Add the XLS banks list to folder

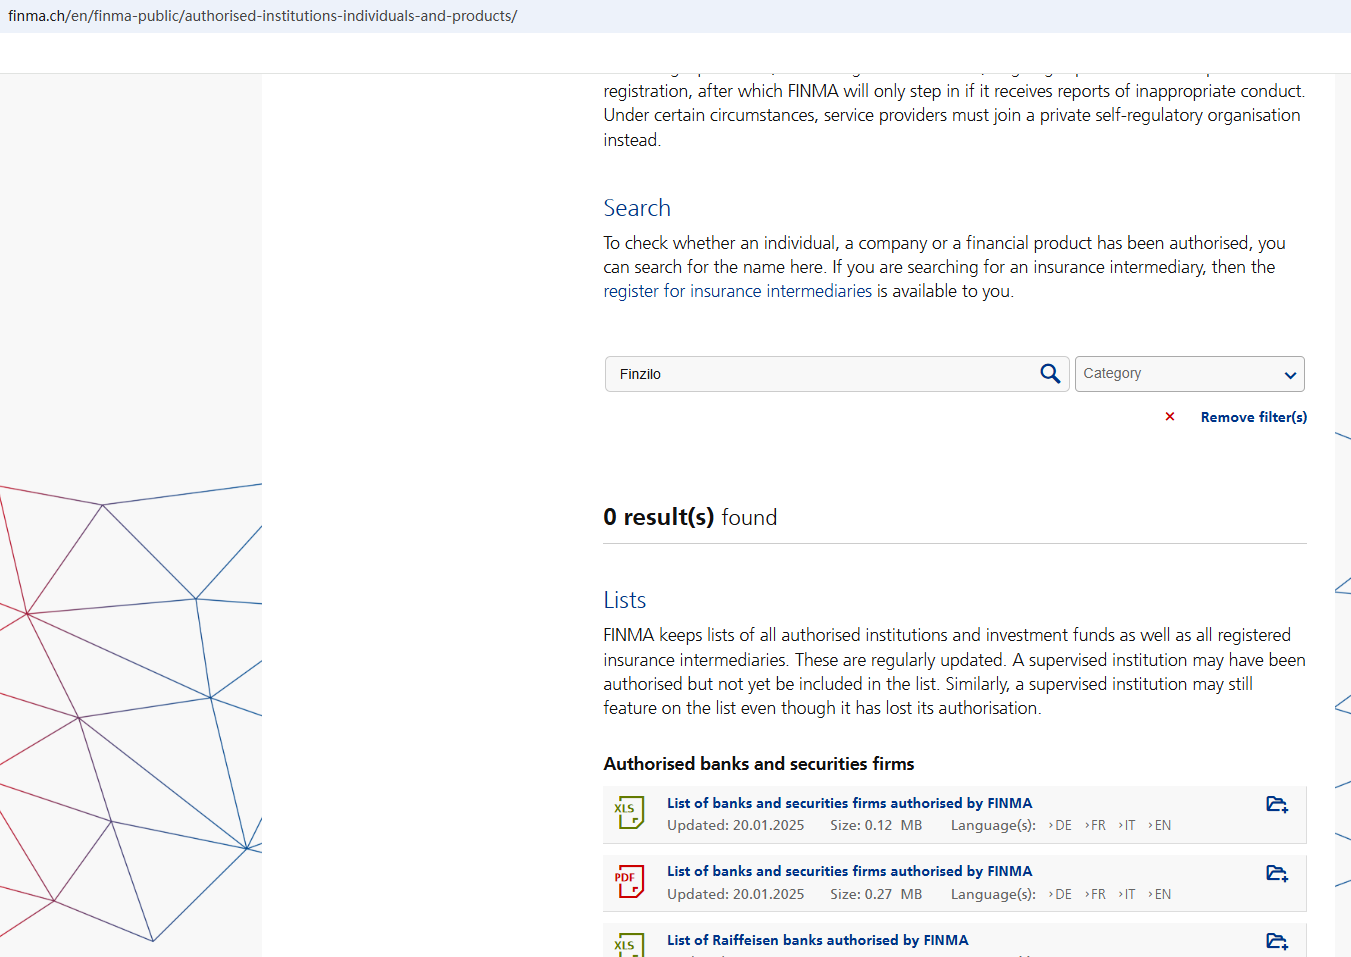point(1277,805)
